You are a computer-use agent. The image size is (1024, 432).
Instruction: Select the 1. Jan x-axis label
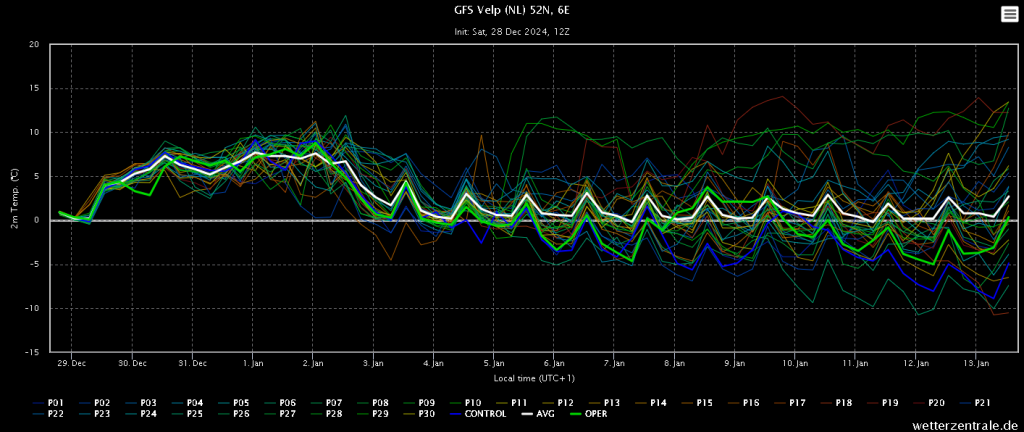pos(252,363)
